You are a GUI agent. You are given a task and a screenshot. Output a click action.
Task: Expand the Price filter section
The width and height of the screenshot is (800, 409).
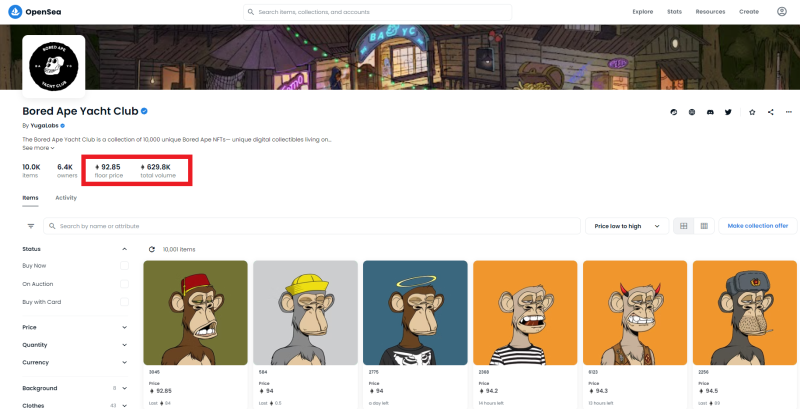(124, 327)
